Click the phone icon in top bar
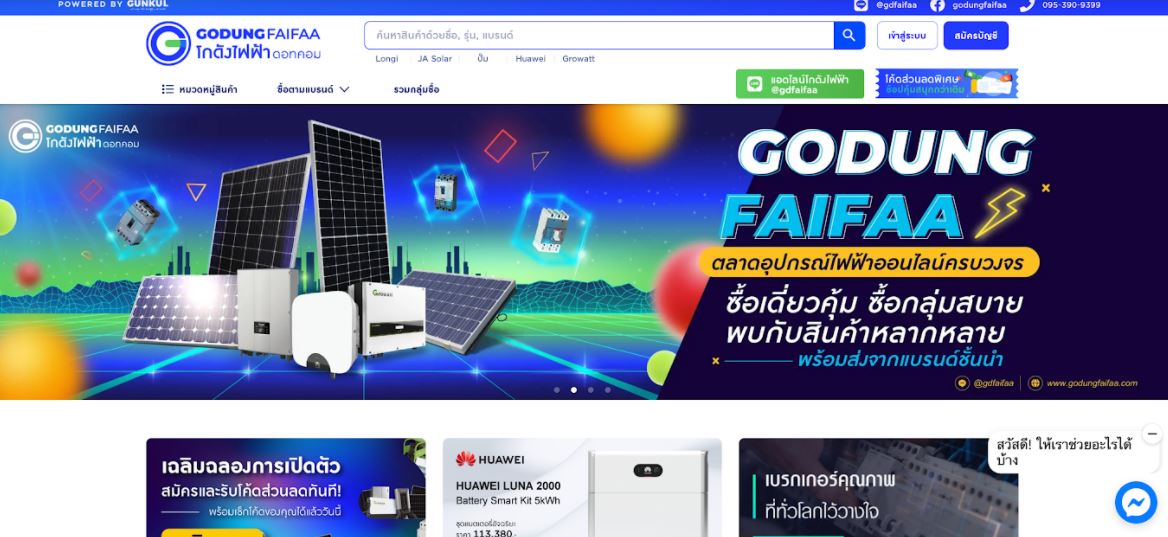Image resolution: width=1168 pixels, height=537 pixels. [x=1027, y=5]
